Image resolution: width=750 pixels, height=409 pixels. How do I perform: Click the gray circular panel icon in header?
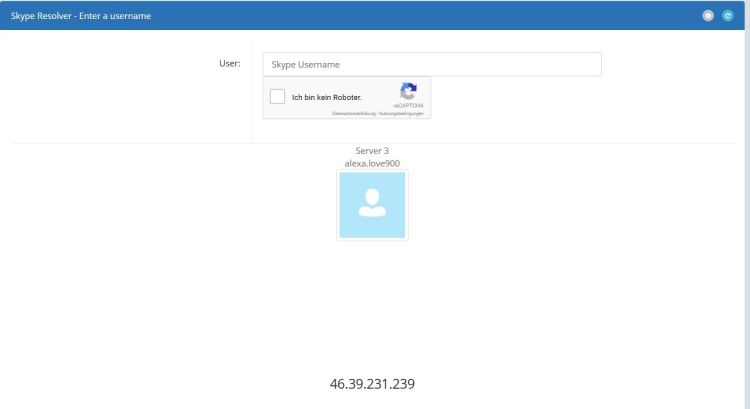point(708,16)
